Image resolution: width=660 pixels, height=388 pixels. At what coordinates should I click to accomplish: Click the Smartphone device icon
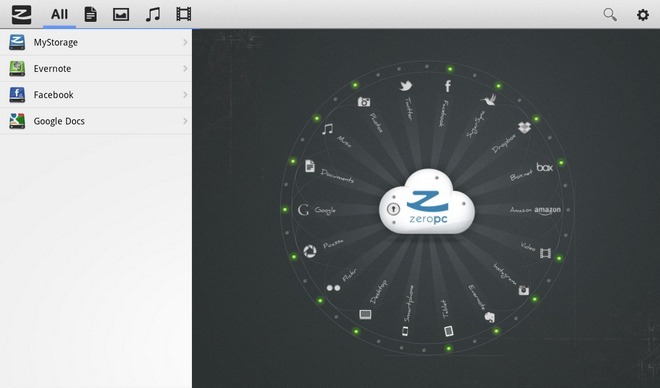405,331
